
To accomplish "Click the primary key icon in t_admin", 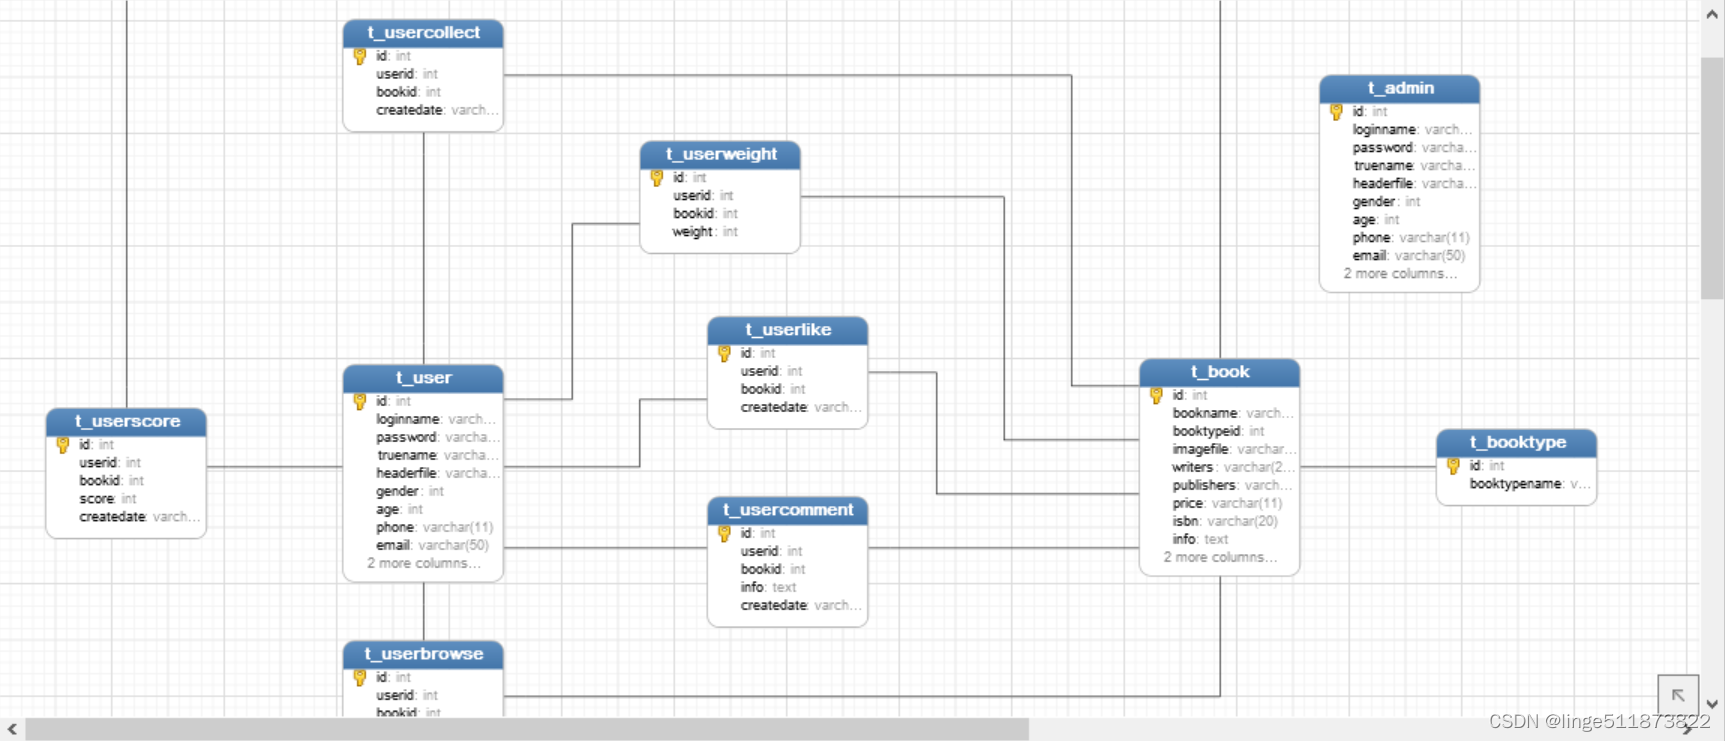I will (x=1337, y=112).
